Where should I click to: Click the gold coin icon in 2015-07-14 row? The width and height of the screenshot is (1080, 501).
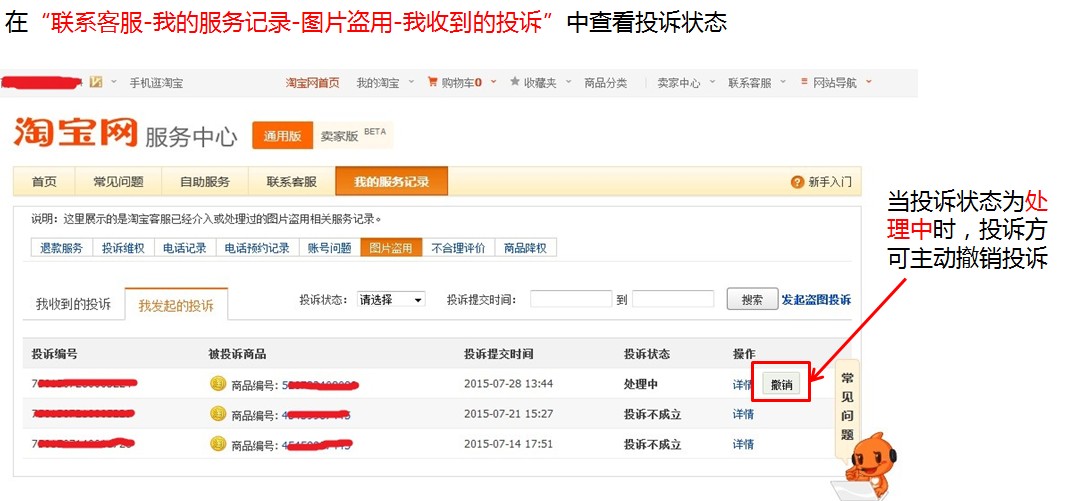pos(218,444)
